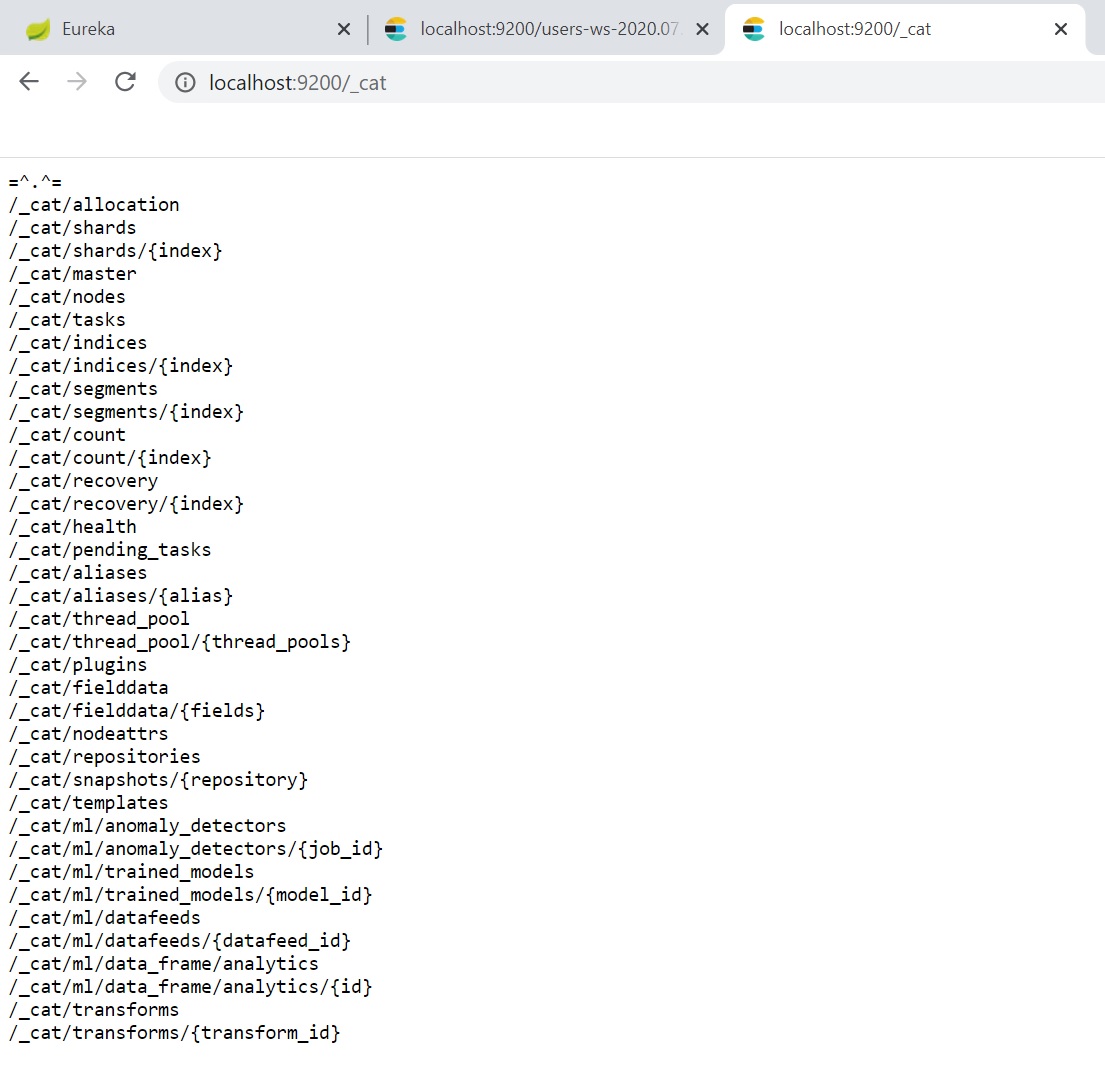Click the Elasticsearch favicon on the _cat tab
1105x1071 pixels.
(754, 30)
